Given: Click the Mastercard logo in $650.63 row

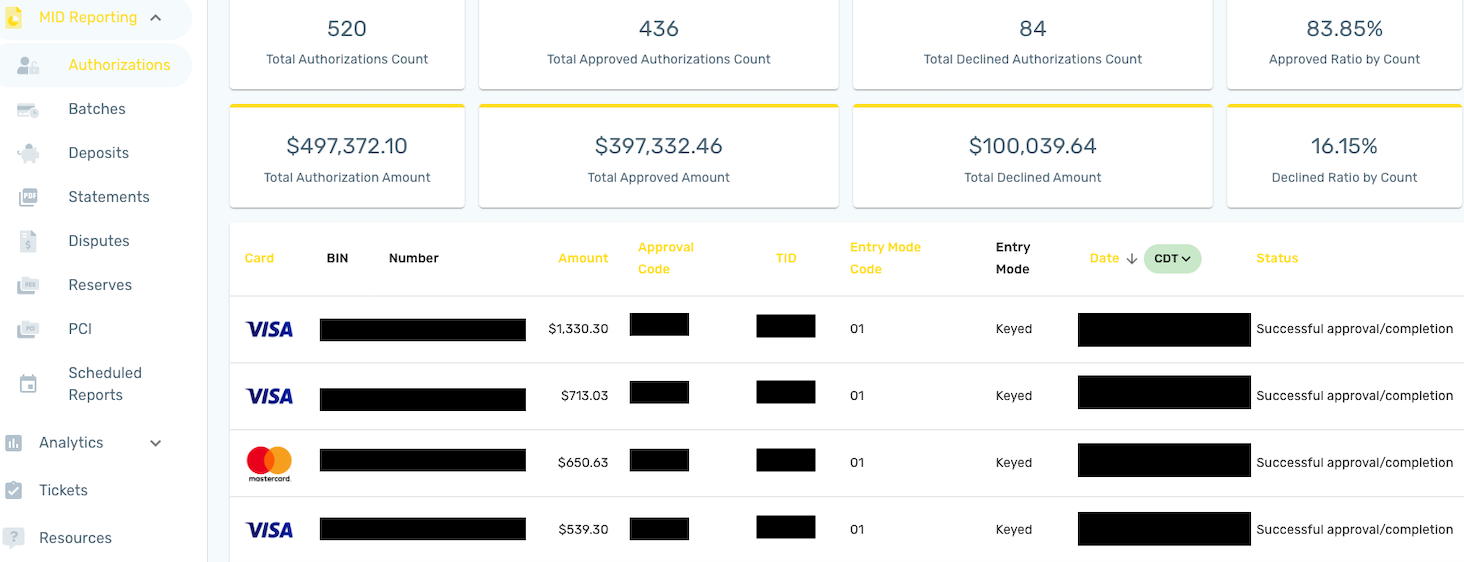Looking at the screenshot, I should [269, 464].
